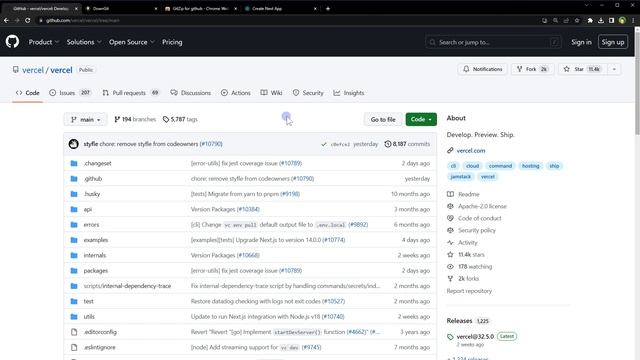
Task: Close the Create Next App tab
Action: coord(315,8)
